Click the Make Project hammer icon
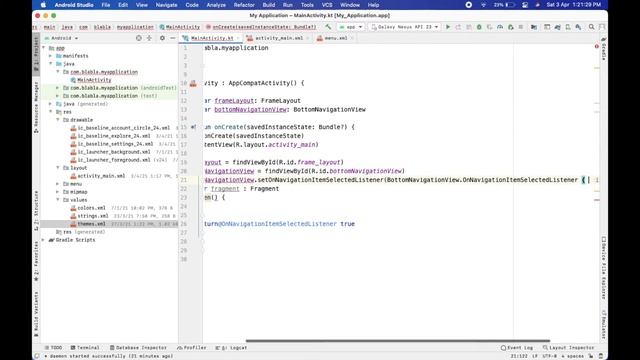The width and height of the screenshot is (640, 360). pyautogui.click(x=328, y=27)
